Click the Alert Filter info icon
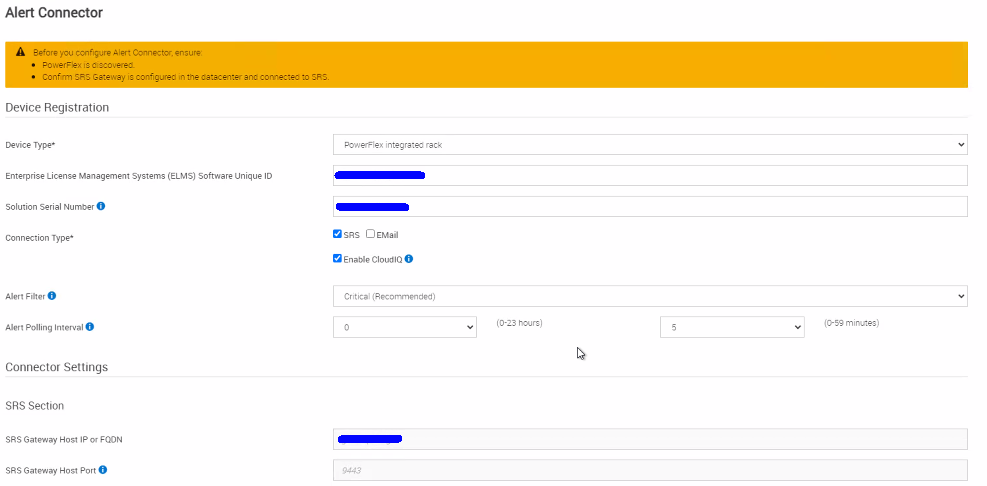 click(52, 296)
